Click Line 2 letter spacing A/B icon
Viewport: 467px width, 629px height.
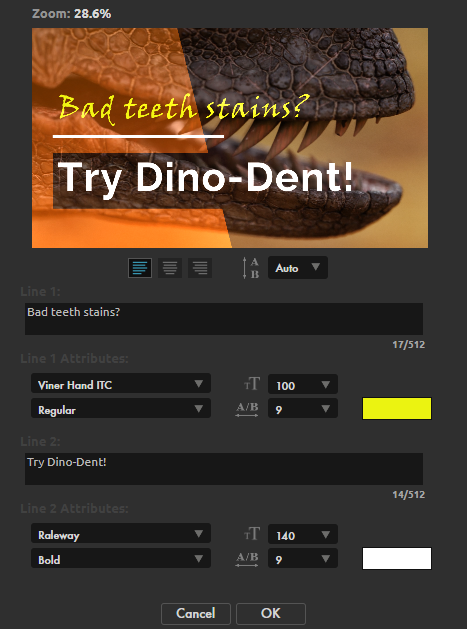pos(247,559)
